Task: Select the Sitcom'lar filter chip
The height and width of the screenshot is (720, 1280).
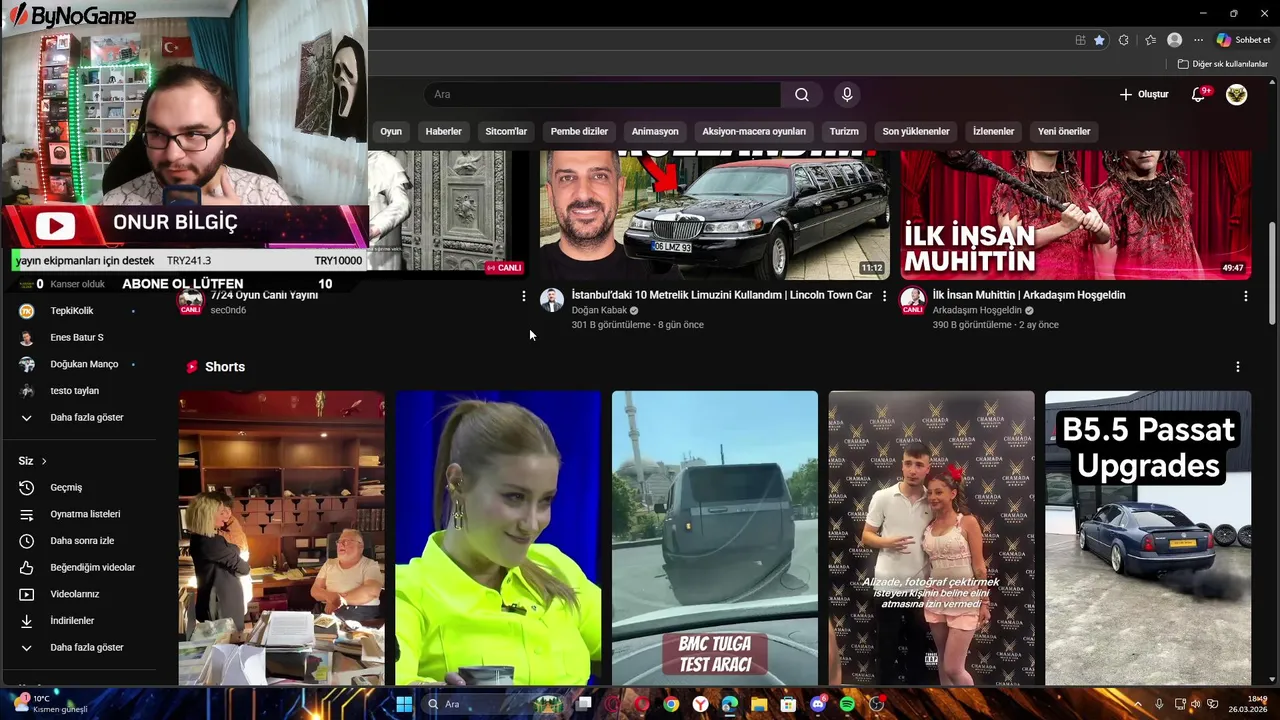Action: pos(506,131)
